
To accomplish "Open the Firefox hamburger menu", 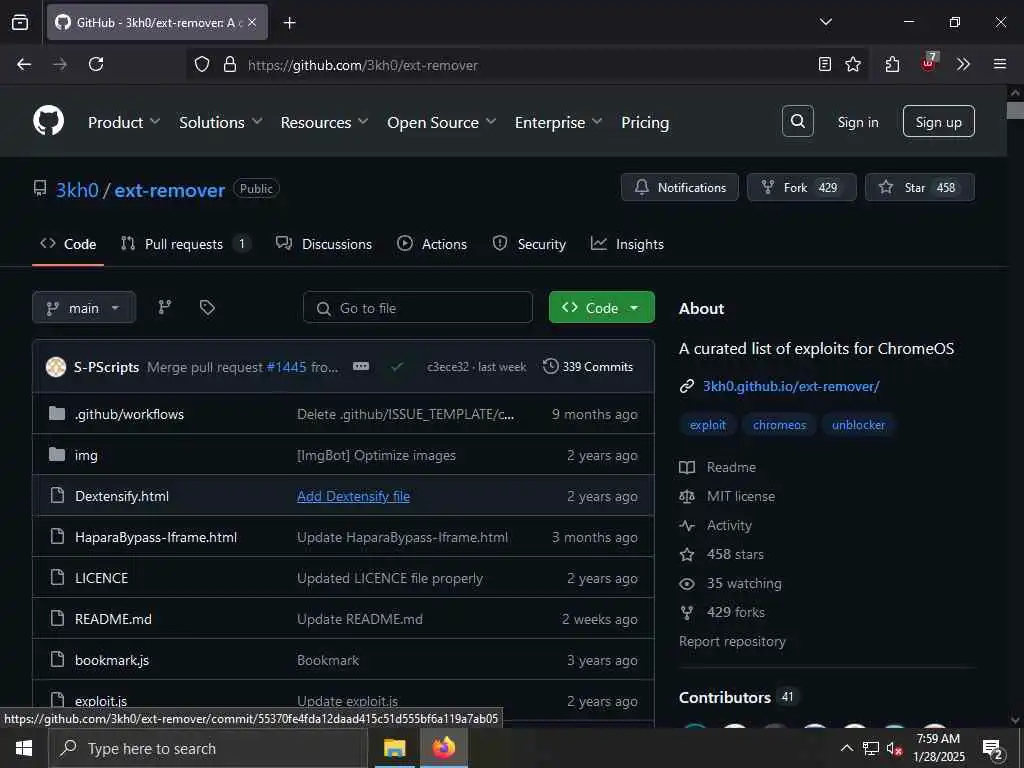I will tap(1000, 64).
